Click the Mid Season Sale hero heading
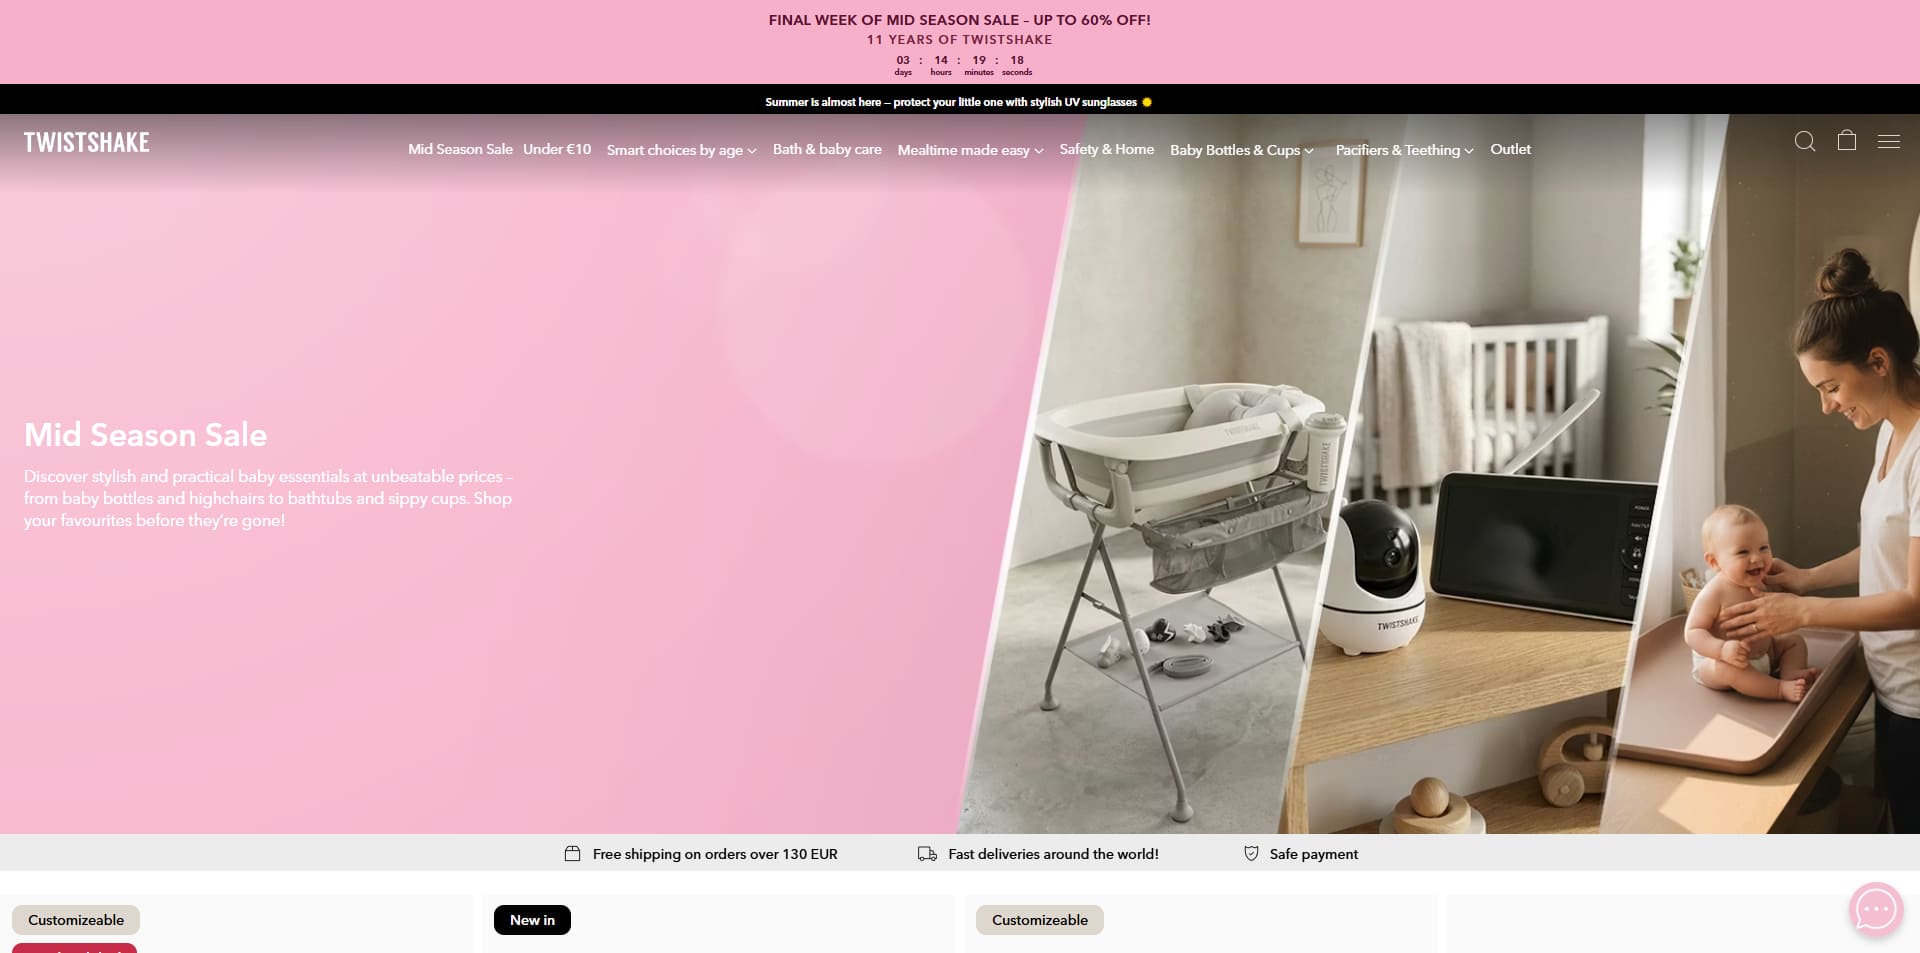 [146, 435]
